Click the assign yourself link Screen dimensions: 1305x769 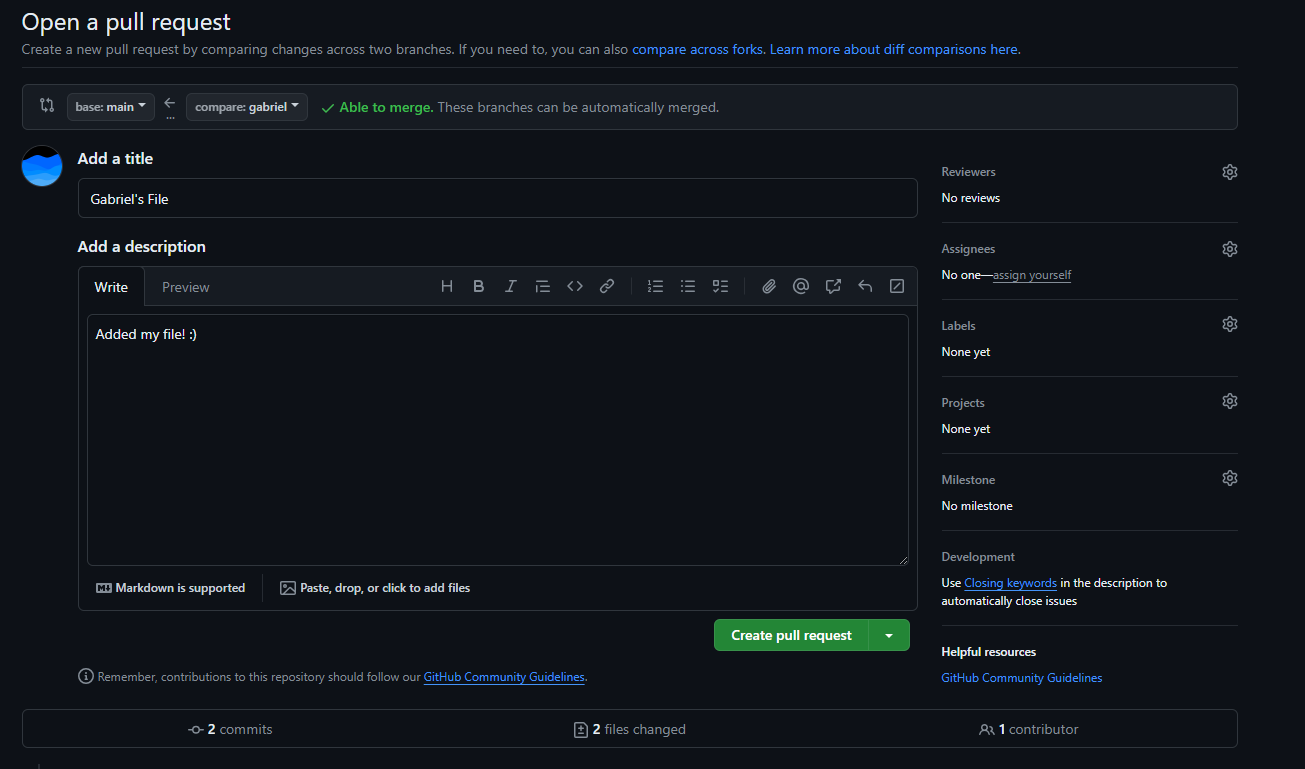click(1032, 275)
